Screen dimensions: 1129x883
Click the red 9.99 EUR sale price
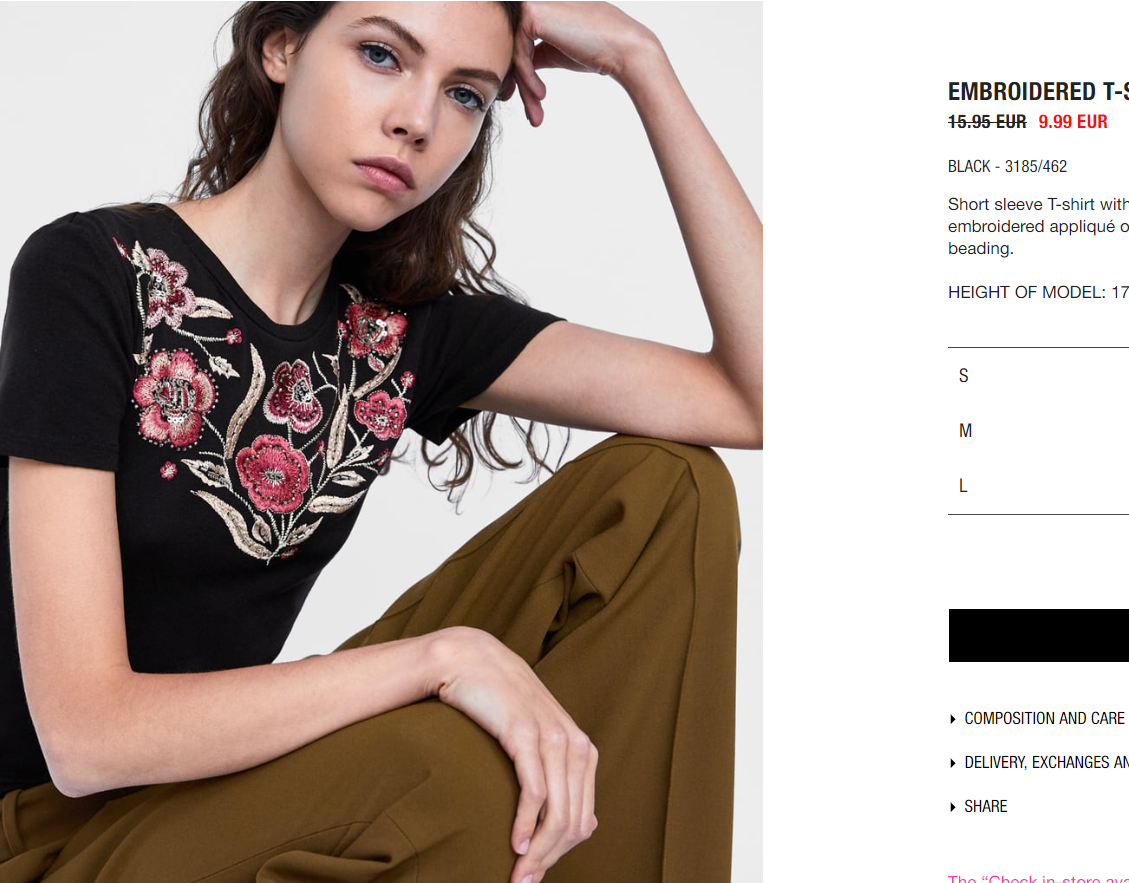coord(1073,122)
